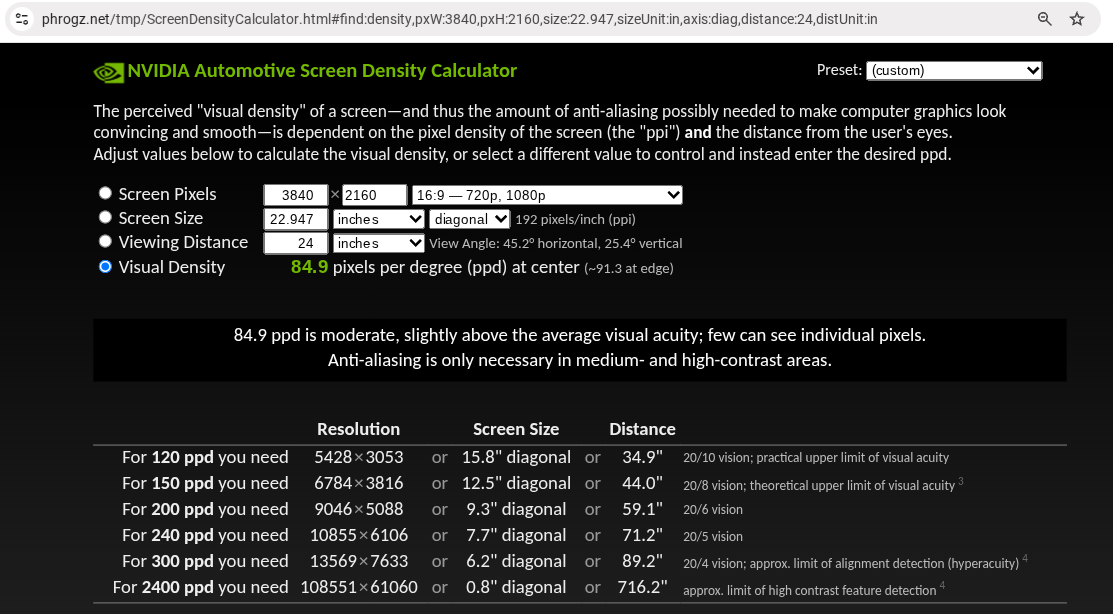The image size is (1113, 614).
Task: Click the 59.1" distance cell
Action: point(642,509)
